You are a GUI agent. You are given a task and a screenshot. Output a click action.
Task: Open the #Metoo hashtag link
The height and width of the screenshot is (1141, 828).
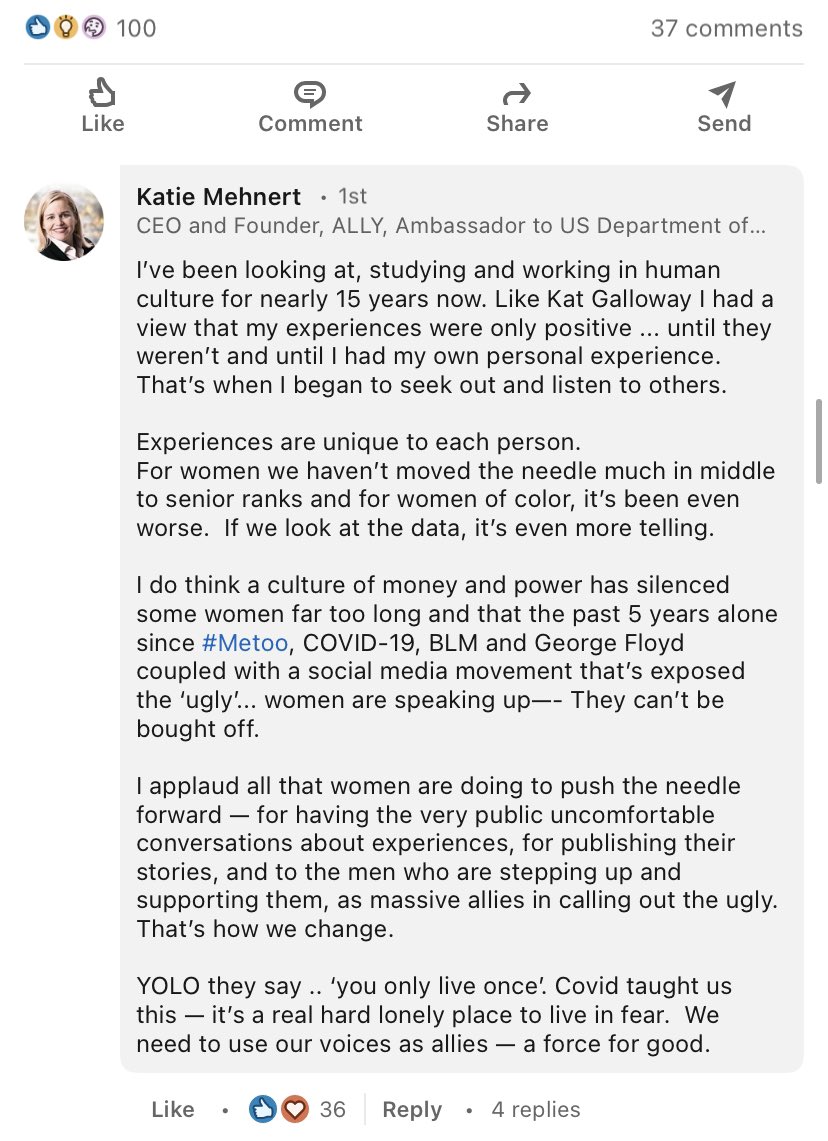coord(244,643)
